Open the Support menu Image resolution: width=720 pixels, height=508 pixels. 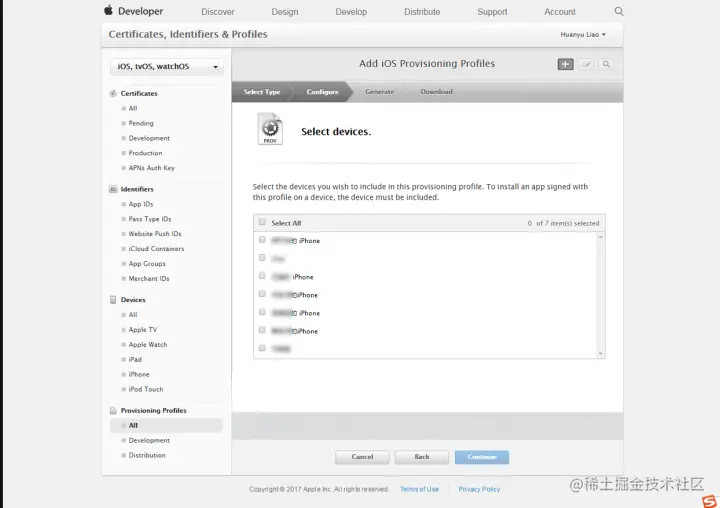click(492, 12)
